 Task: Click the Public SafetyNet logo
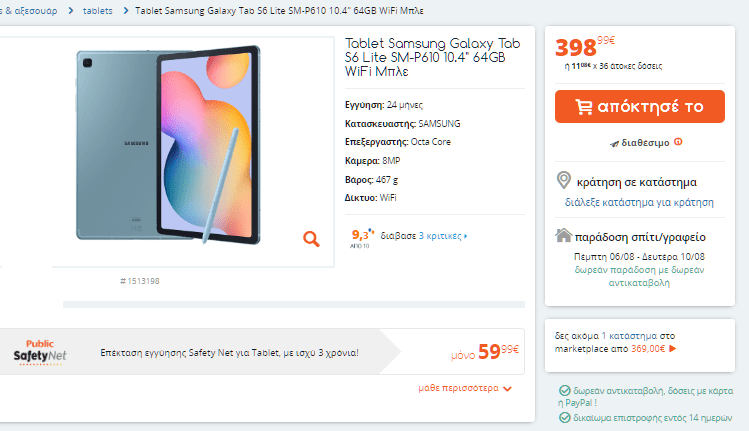tap(40, 351)
